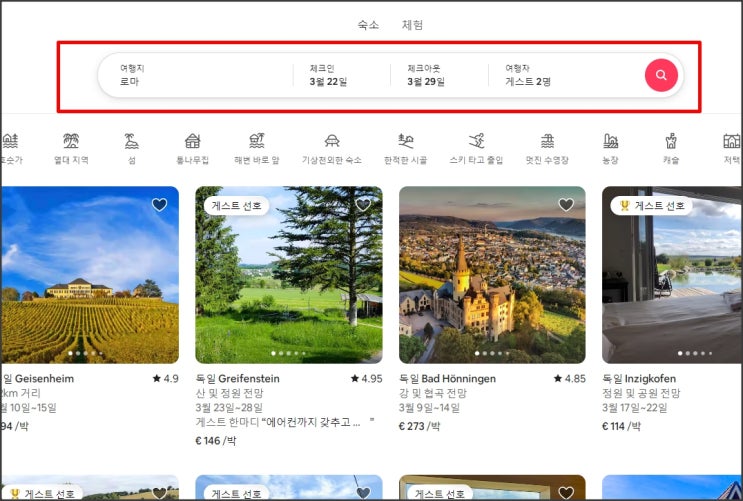This screenshot has width=743, height=501.
Task: Click the Geisenheim listing title
Action: tap(38, 379)
